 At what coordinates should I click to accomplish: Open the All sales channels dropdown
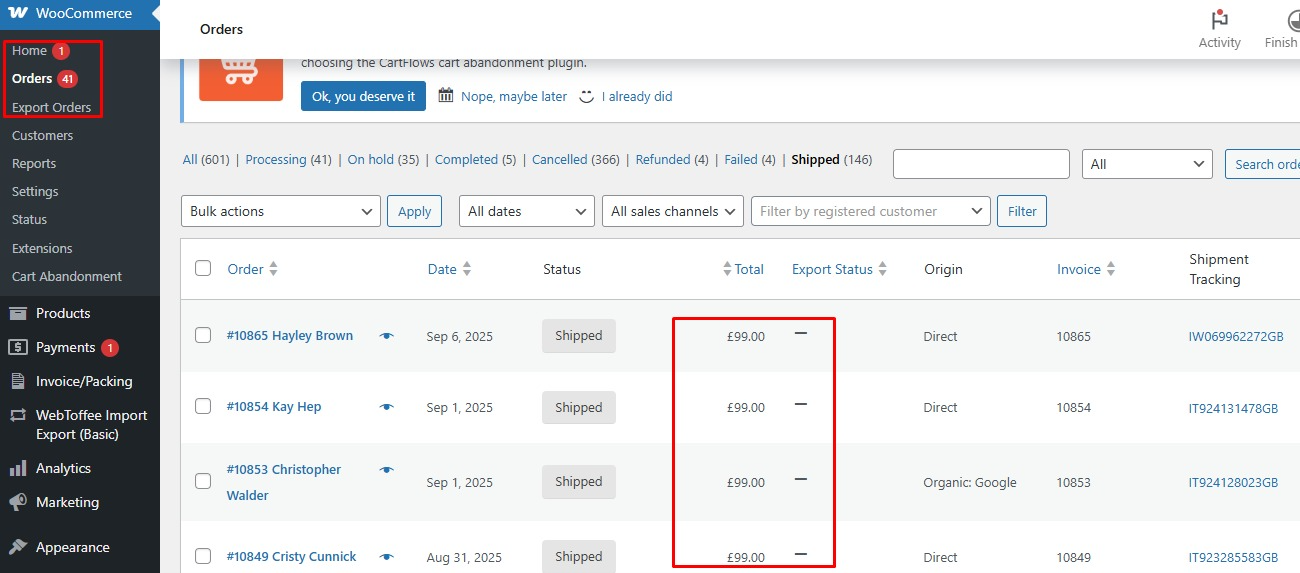coord(672,211)
